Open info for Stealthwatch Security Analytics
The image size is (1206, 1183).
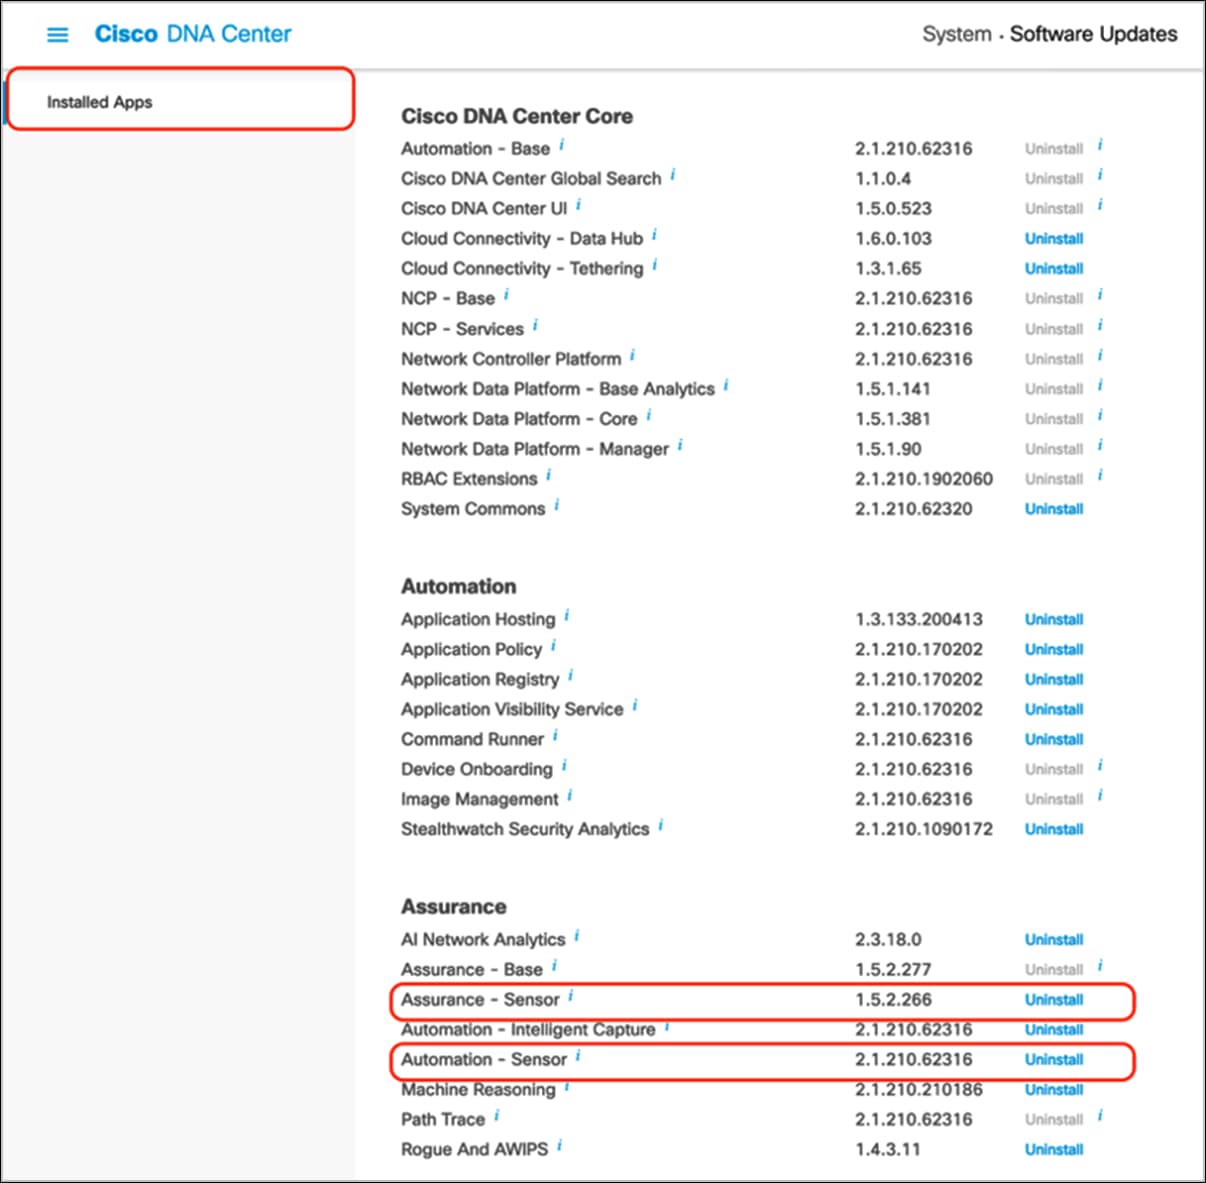661,826
